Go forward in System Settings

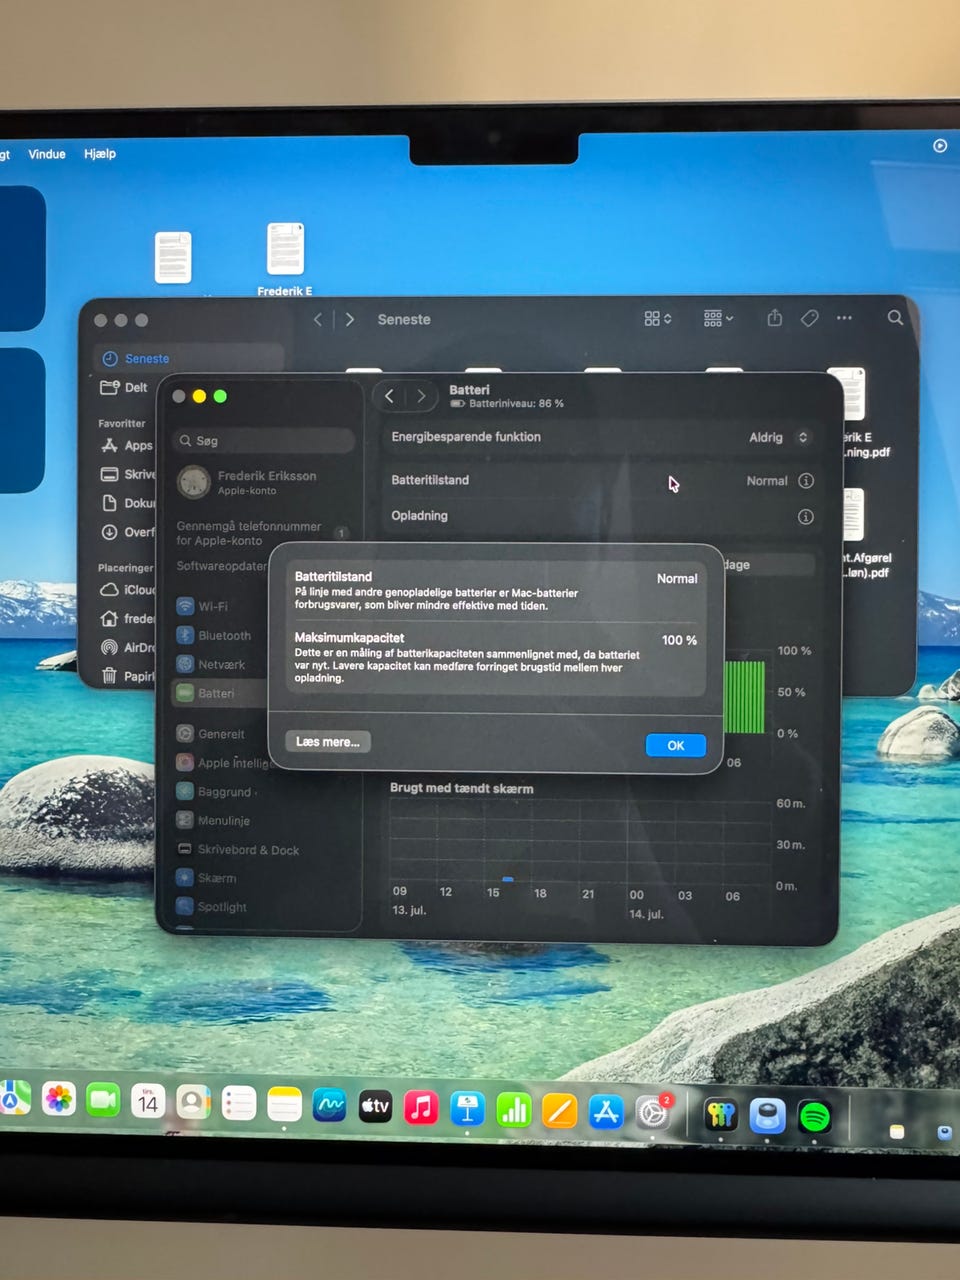click(421, 396)
